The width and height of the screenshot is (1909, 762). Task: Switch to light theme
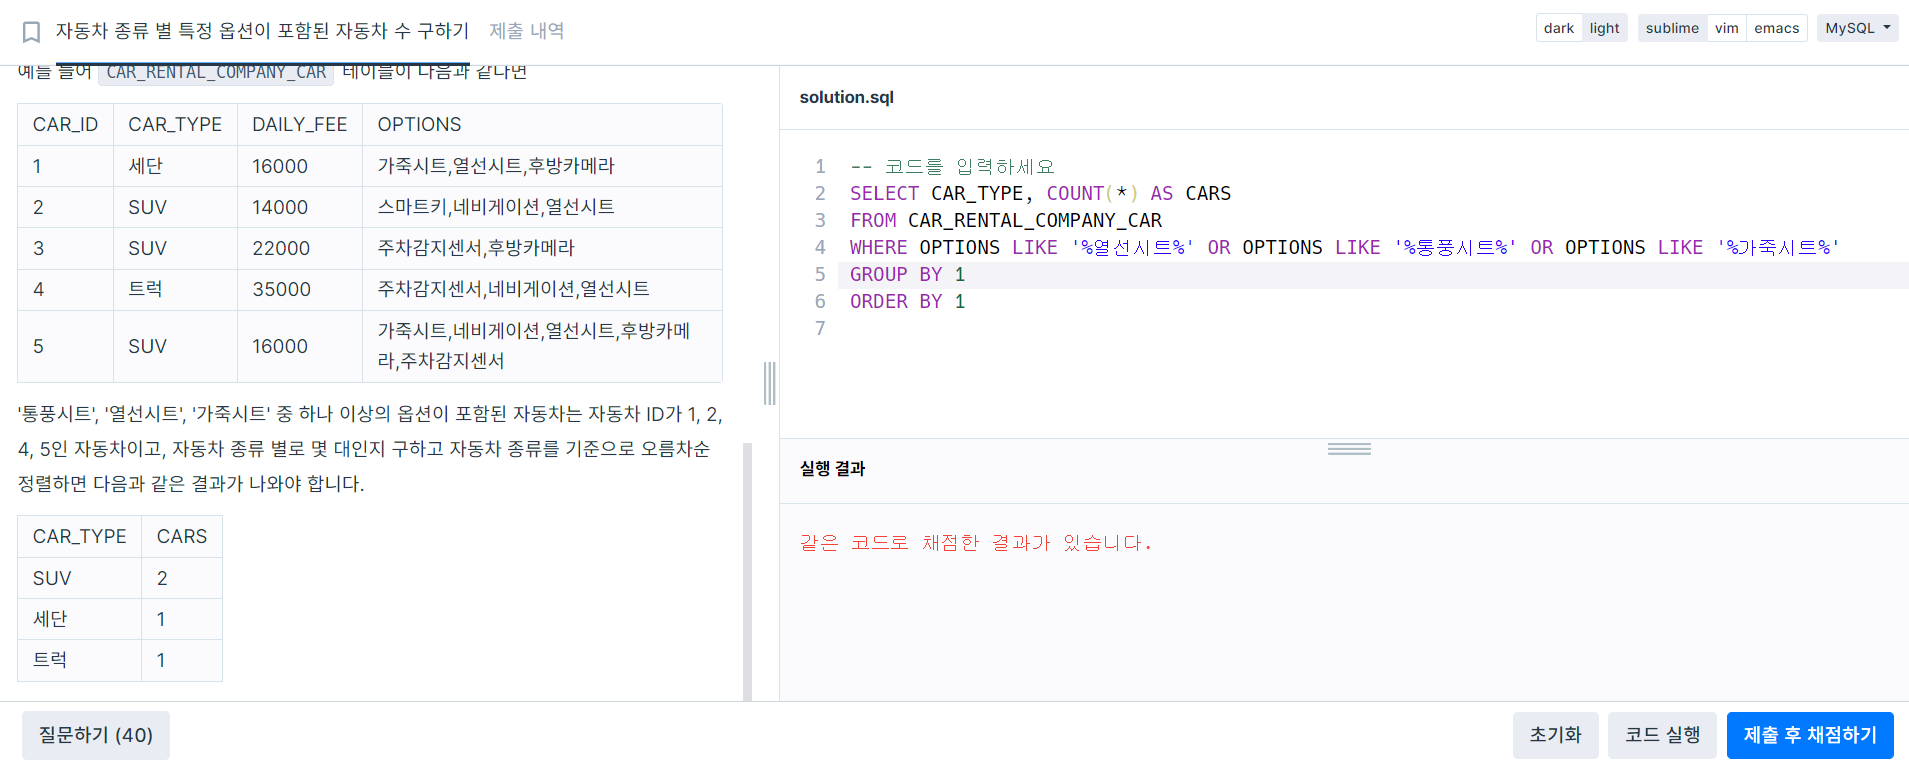1604,28
